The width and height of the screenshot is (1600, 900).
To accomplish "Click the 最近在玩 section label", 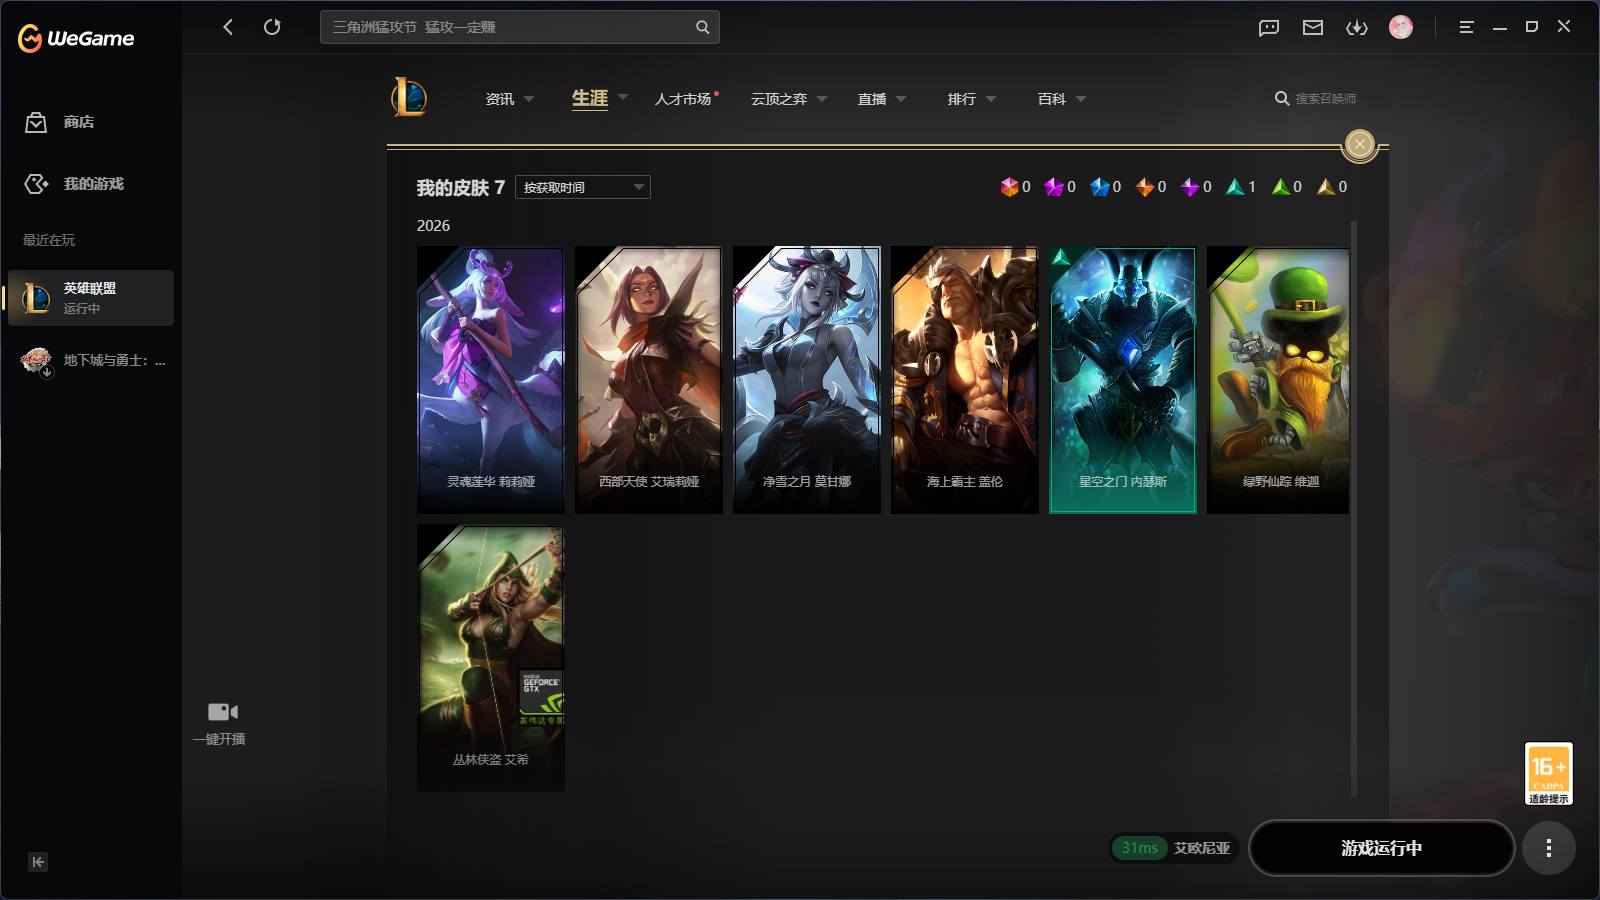I will 49,240.
